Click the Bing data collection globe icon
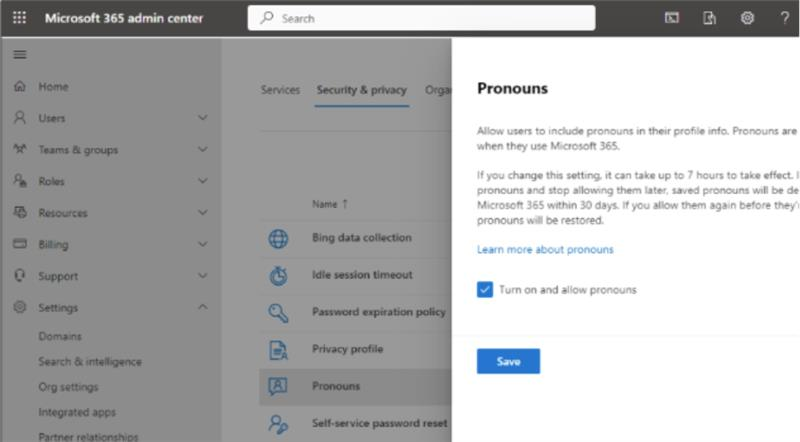 tap(278, 238)
